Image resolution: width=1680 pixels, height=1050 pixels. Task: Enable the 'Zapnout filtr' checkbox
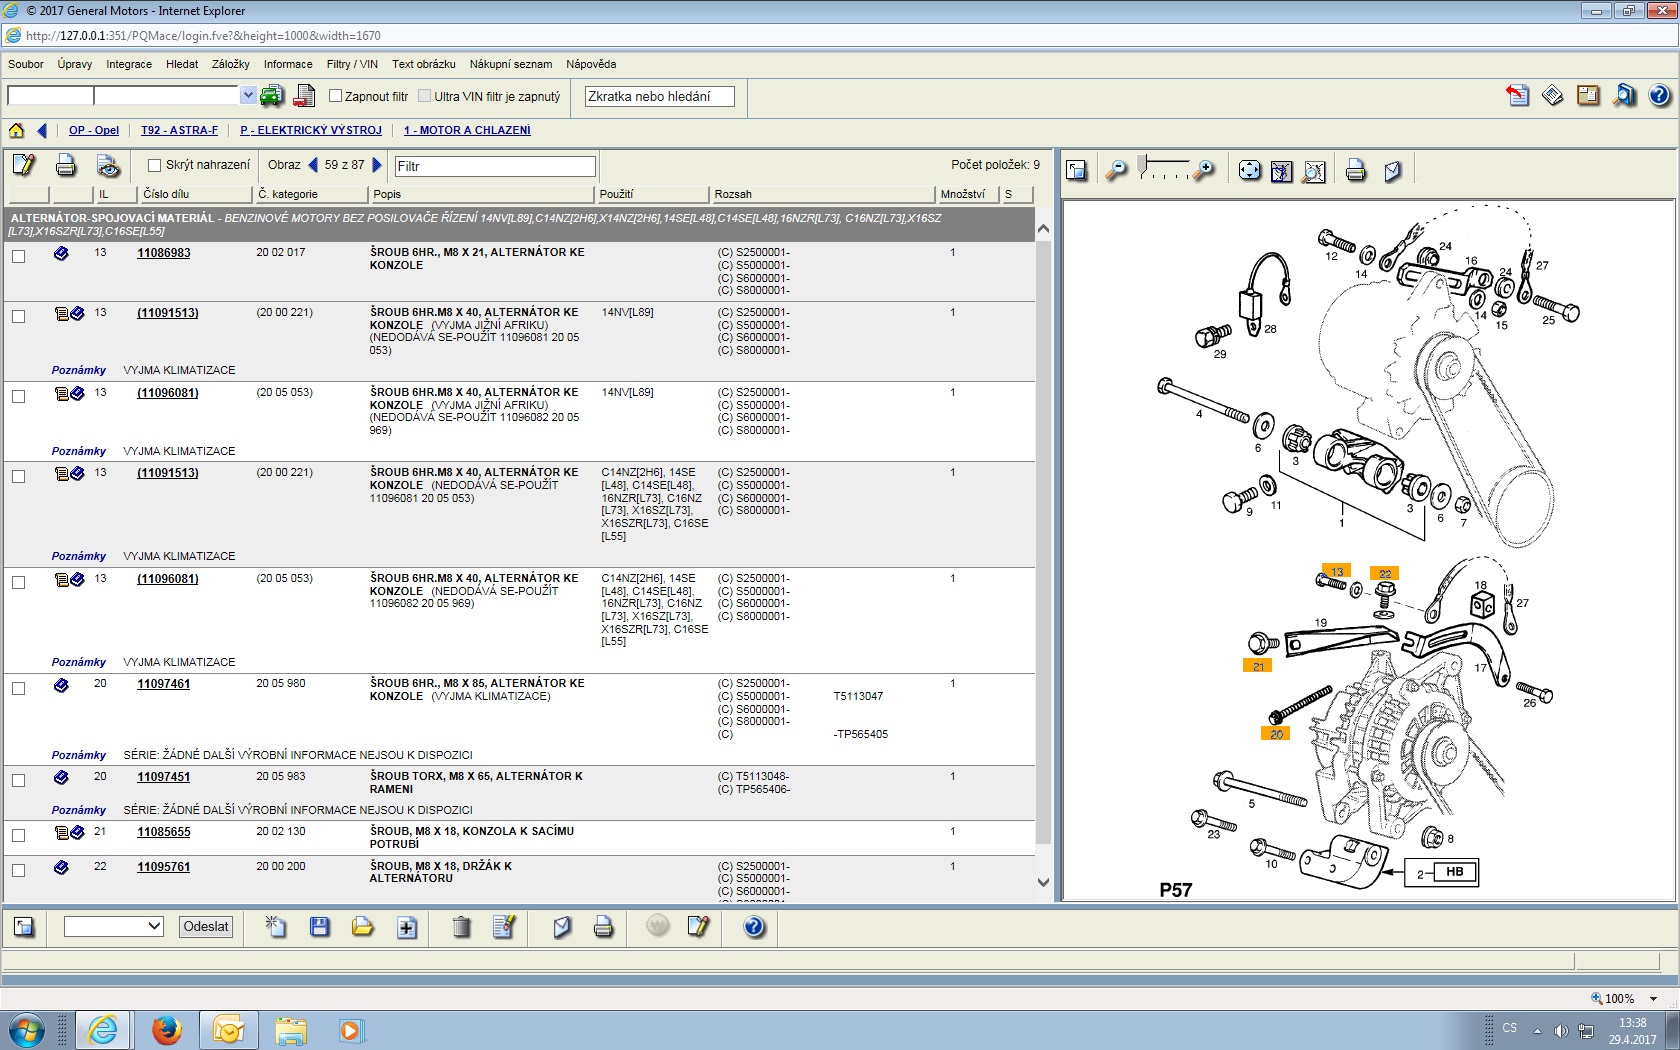[x=336, y=96]
